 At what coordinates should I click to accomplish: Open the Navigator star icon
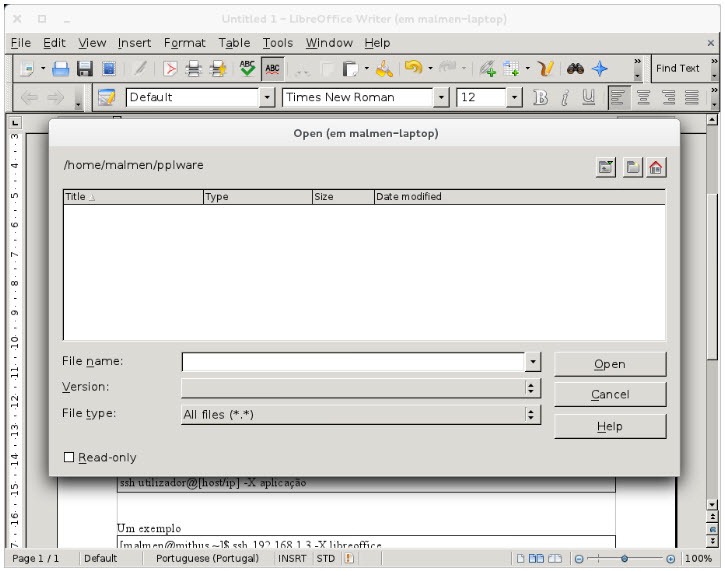tap(600, 69)
